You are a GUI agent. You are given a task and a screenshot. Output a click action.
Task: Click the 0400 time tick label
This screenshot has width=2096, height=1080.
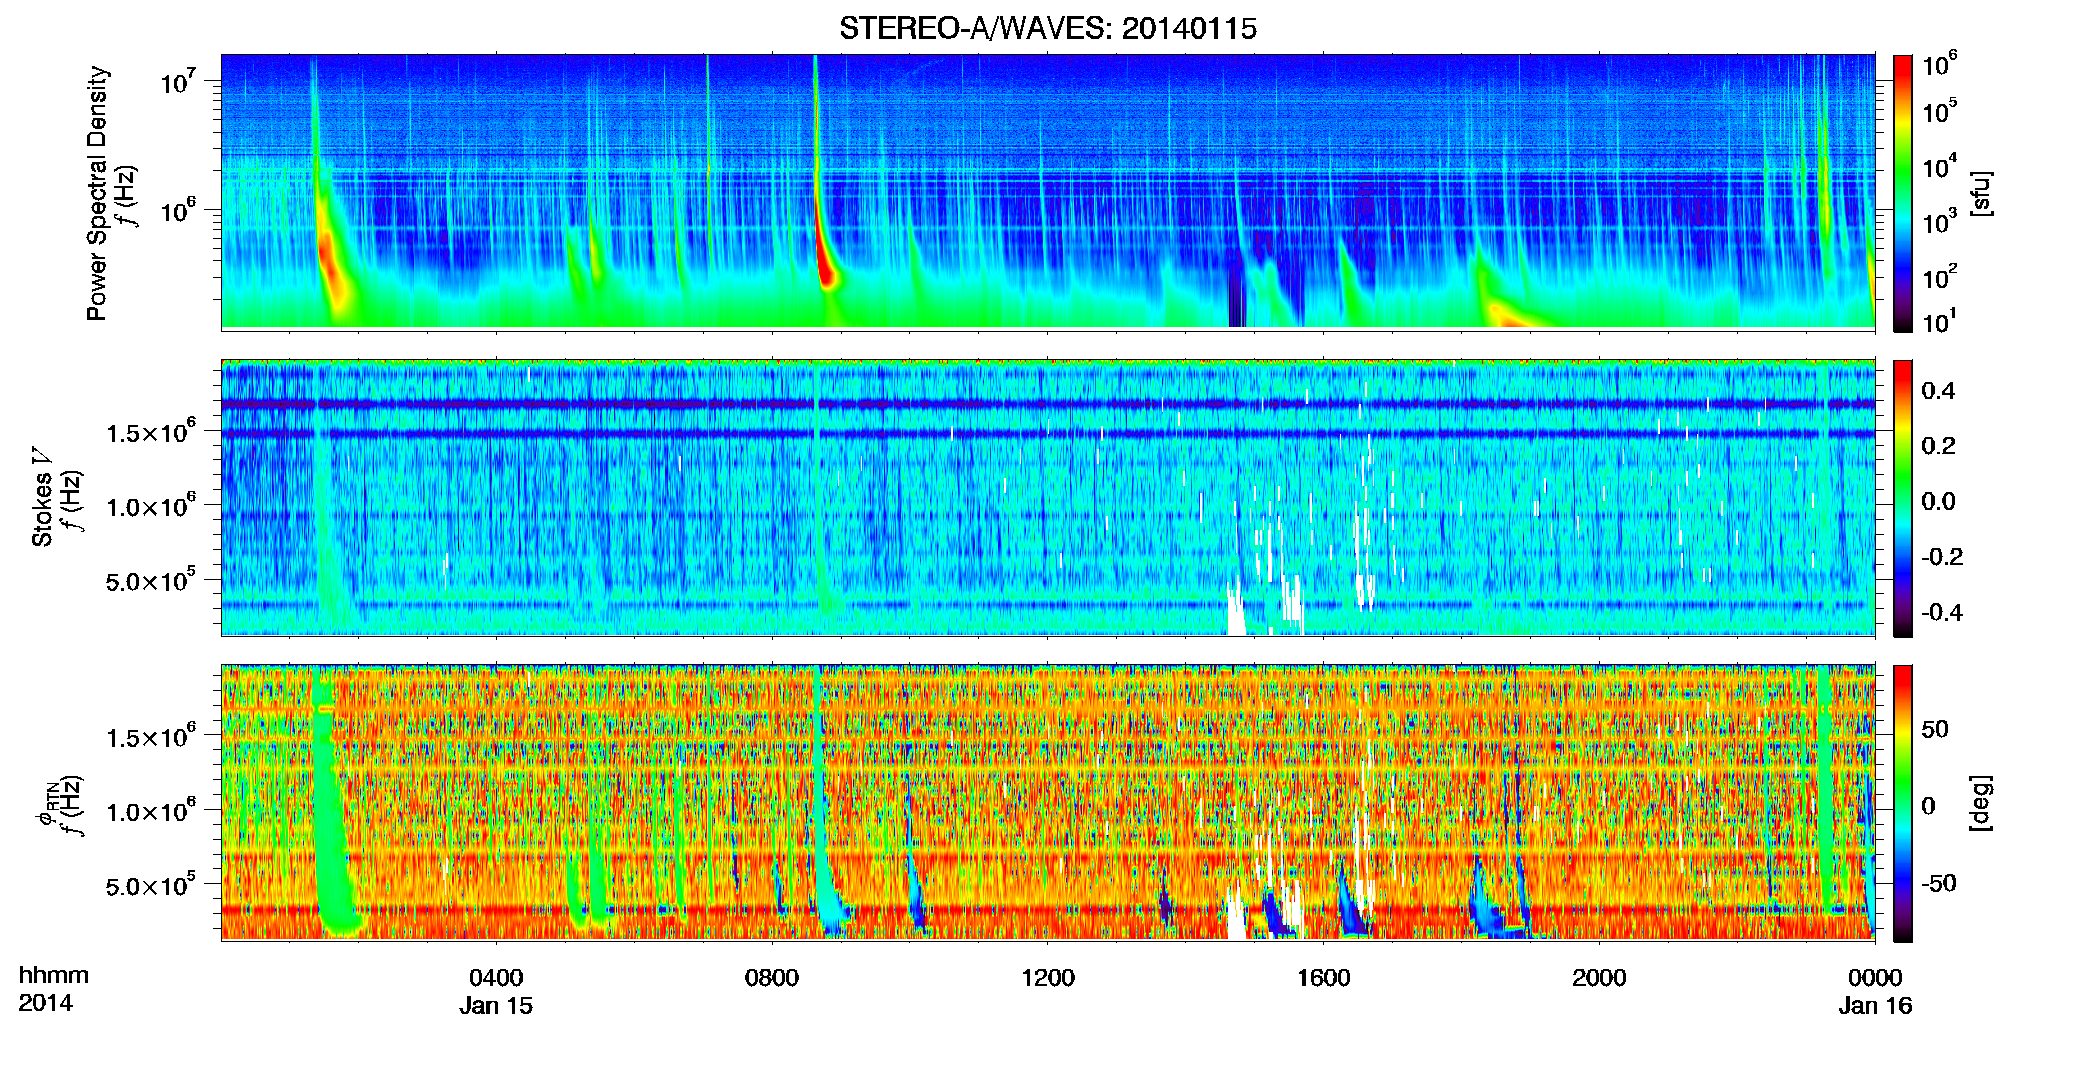click(x=496, y=977)
